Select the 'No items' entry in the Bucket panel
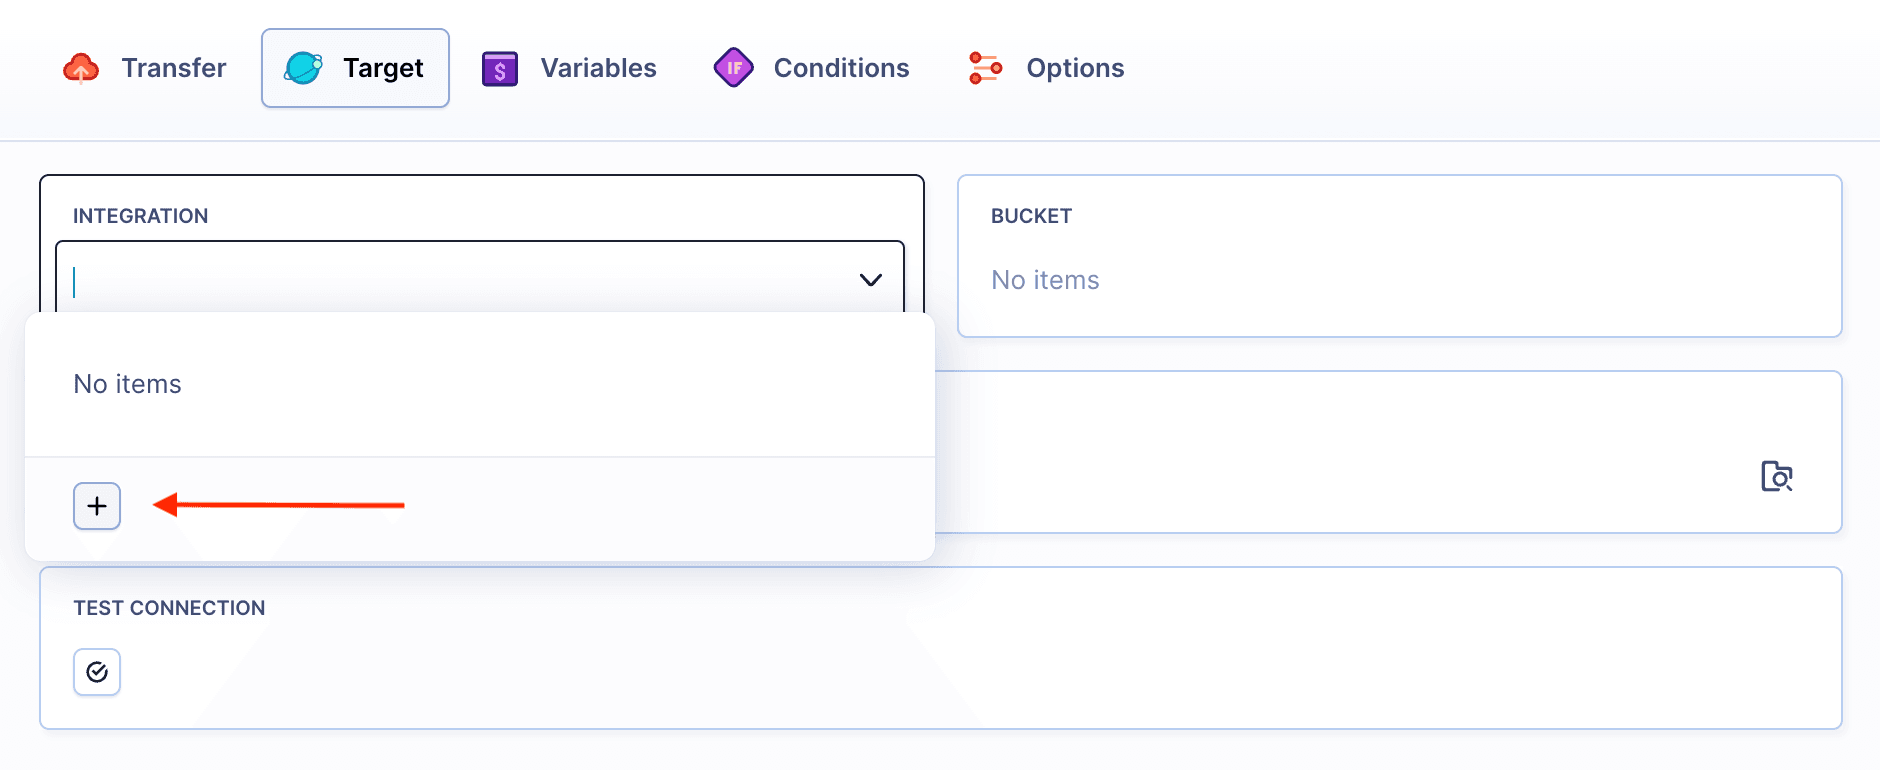This screenshot has width=1880, height=770. click(1044, 280)
